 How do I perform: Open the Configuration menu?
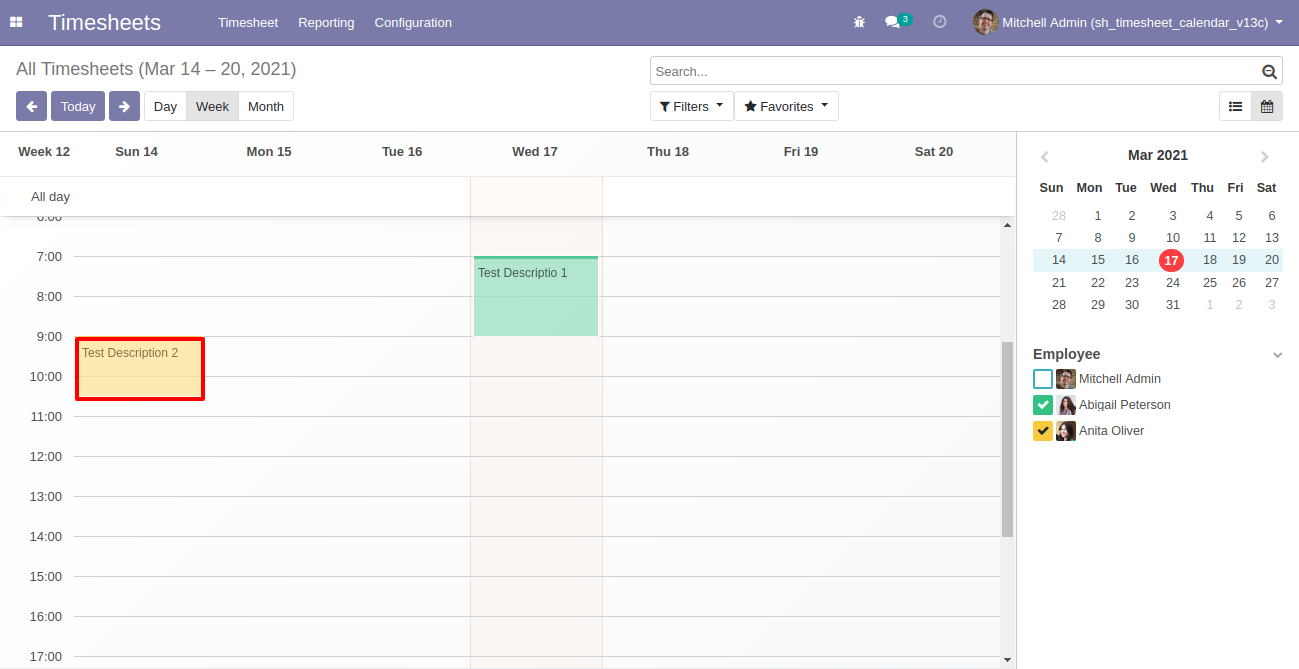[x=413, y=22]
